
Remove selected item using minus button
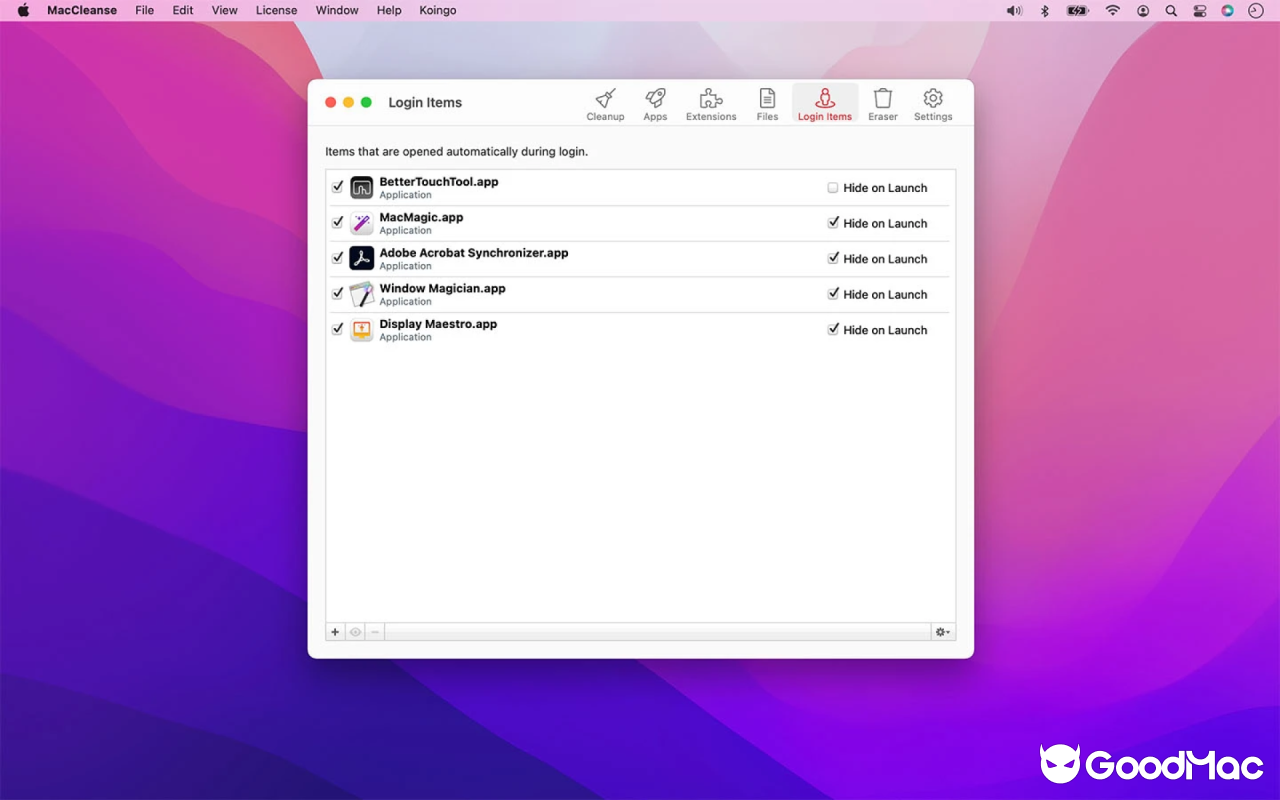coord(375,631)
